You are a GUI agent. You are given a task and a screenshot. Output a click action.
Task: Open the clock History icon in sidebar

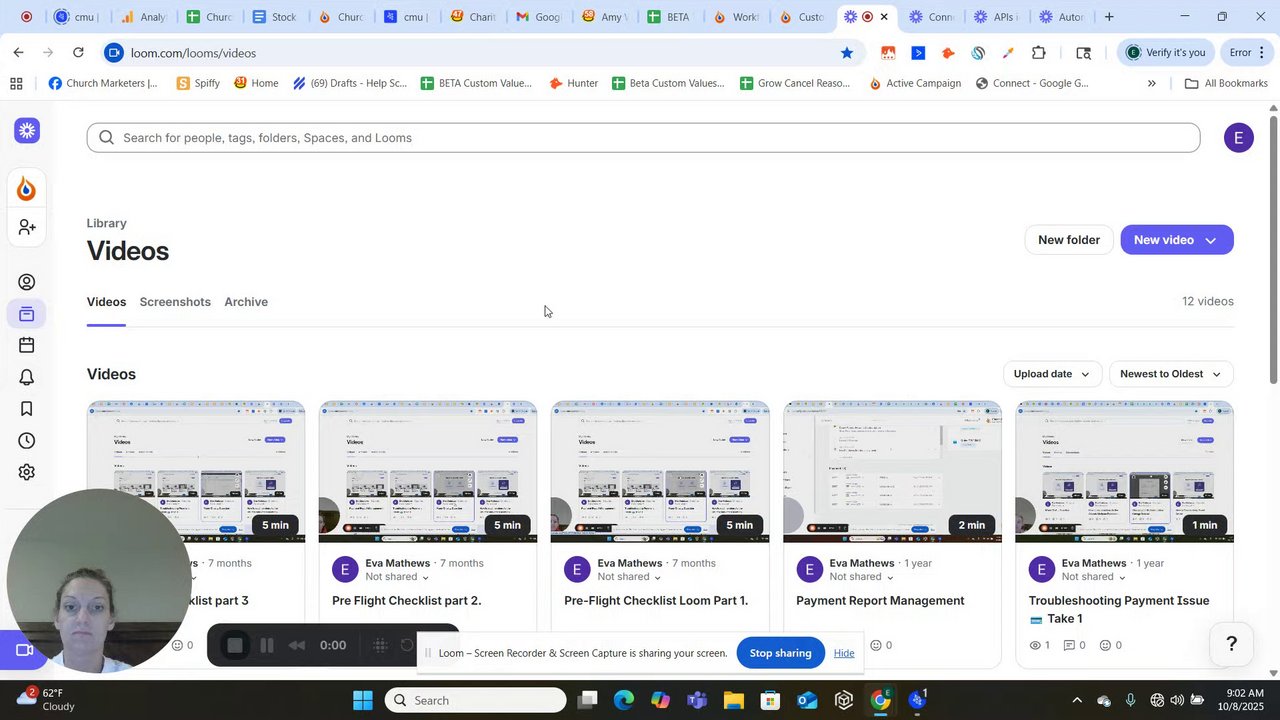[x=27, y=441]
